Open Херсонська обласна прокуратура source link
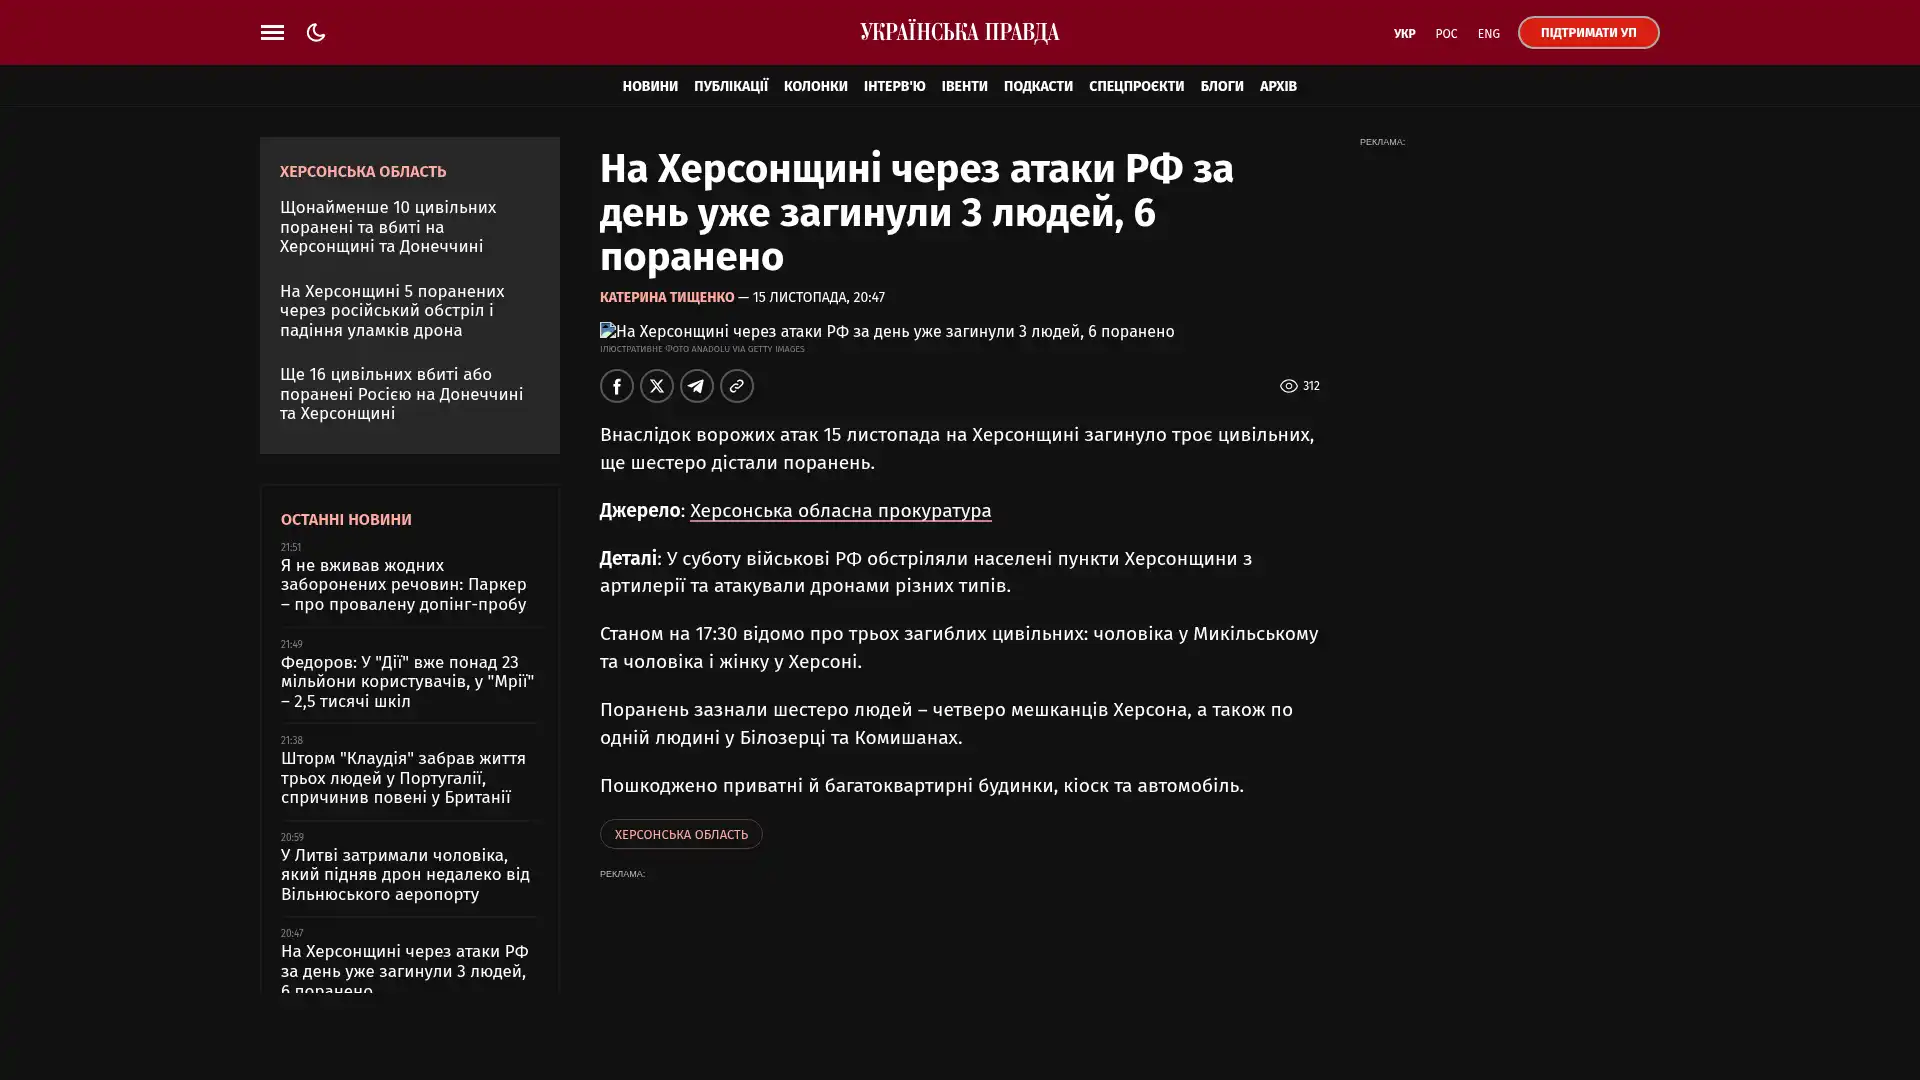The image size is (1920, 1080). [840, 511]
